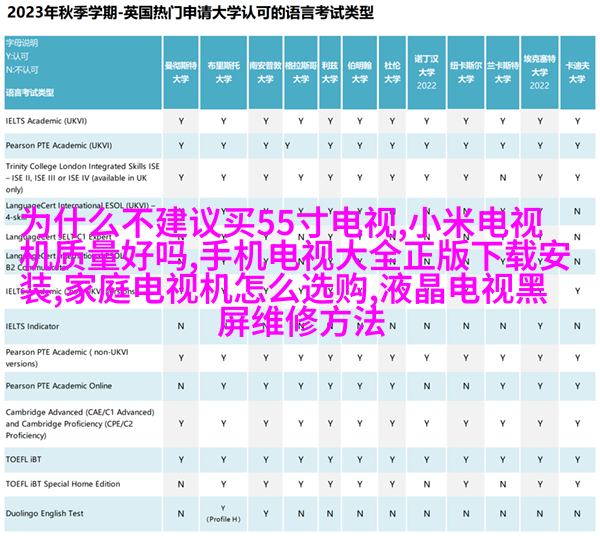Click the N:不认可 legend line

point(22,70)
